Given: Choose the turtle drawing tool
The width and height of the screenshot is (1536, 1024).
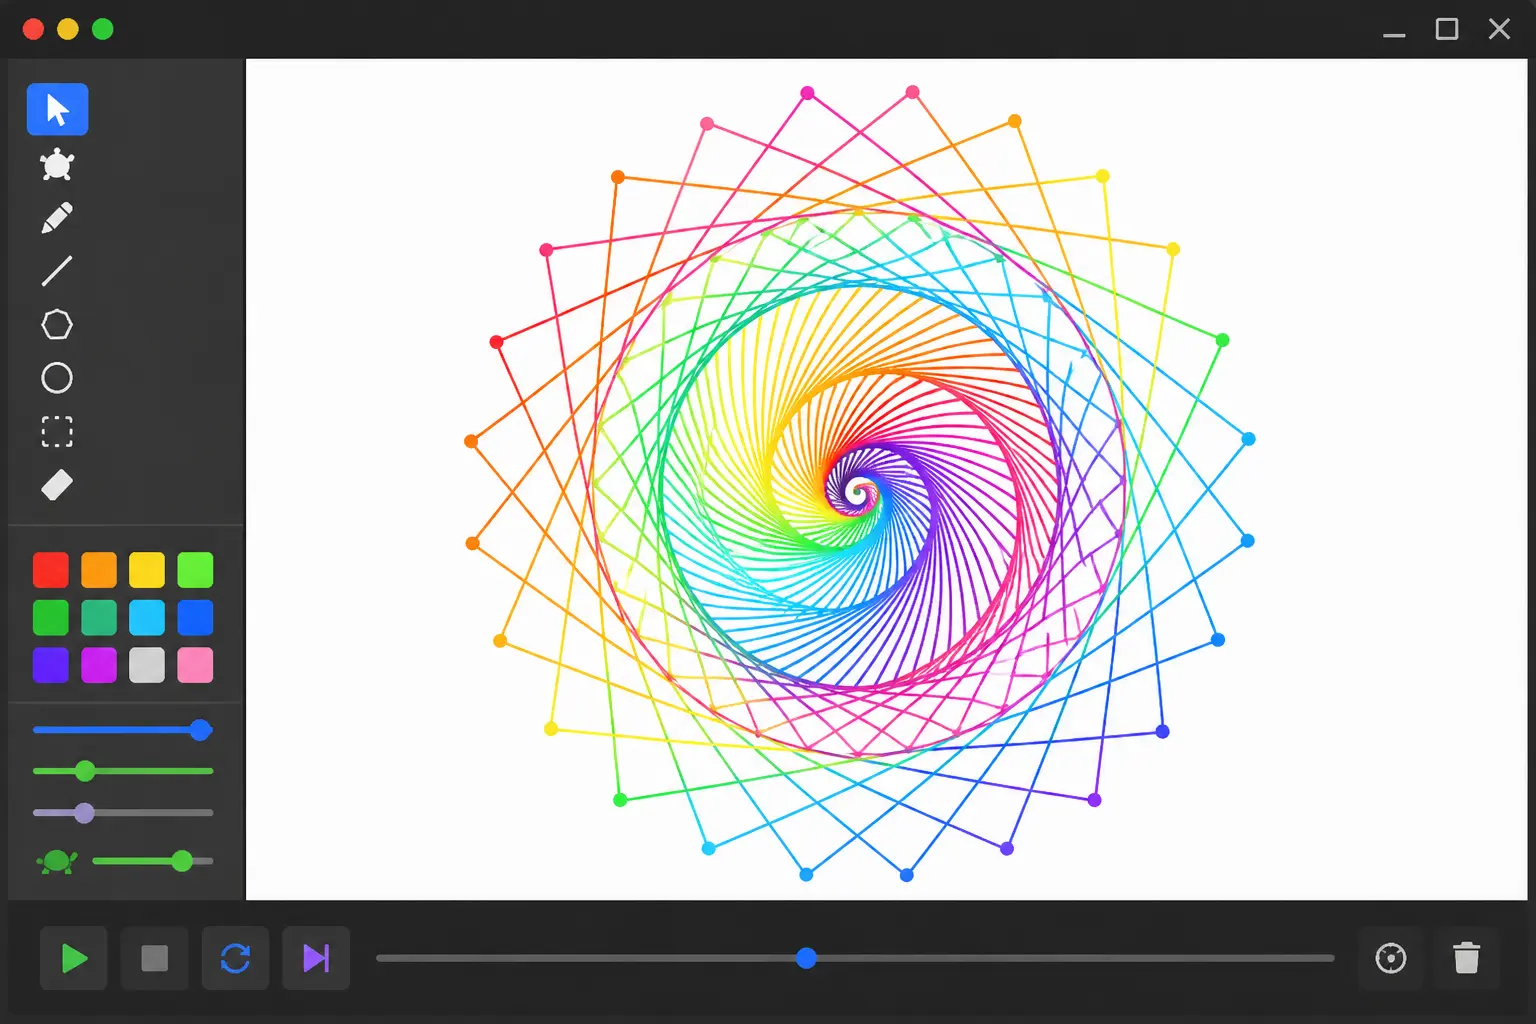Looking at the screenshot, I should point(57,165).
